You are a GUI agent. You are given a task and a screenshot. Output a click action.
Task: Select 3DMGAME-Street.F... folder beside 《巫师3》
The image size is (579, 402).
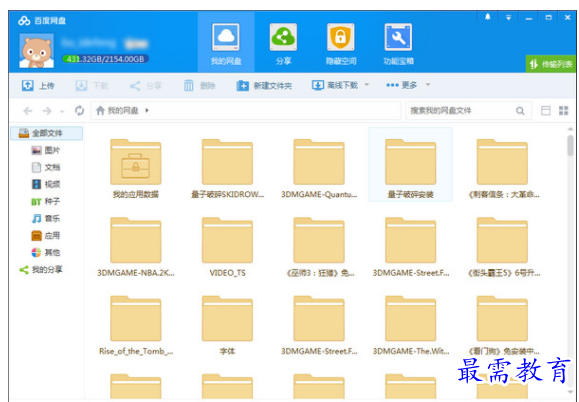point(410,247)
